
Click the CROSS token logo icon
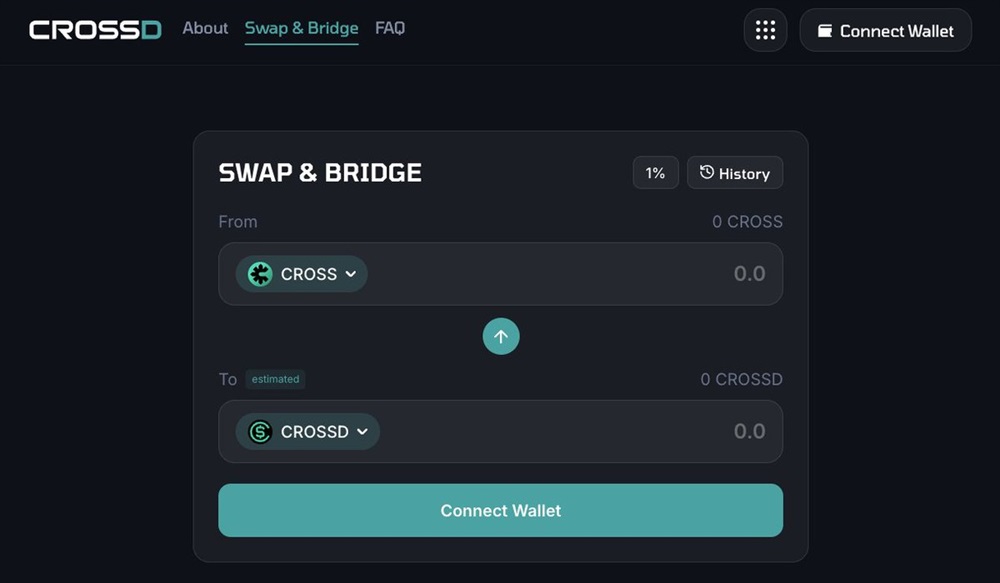[260, 274]
